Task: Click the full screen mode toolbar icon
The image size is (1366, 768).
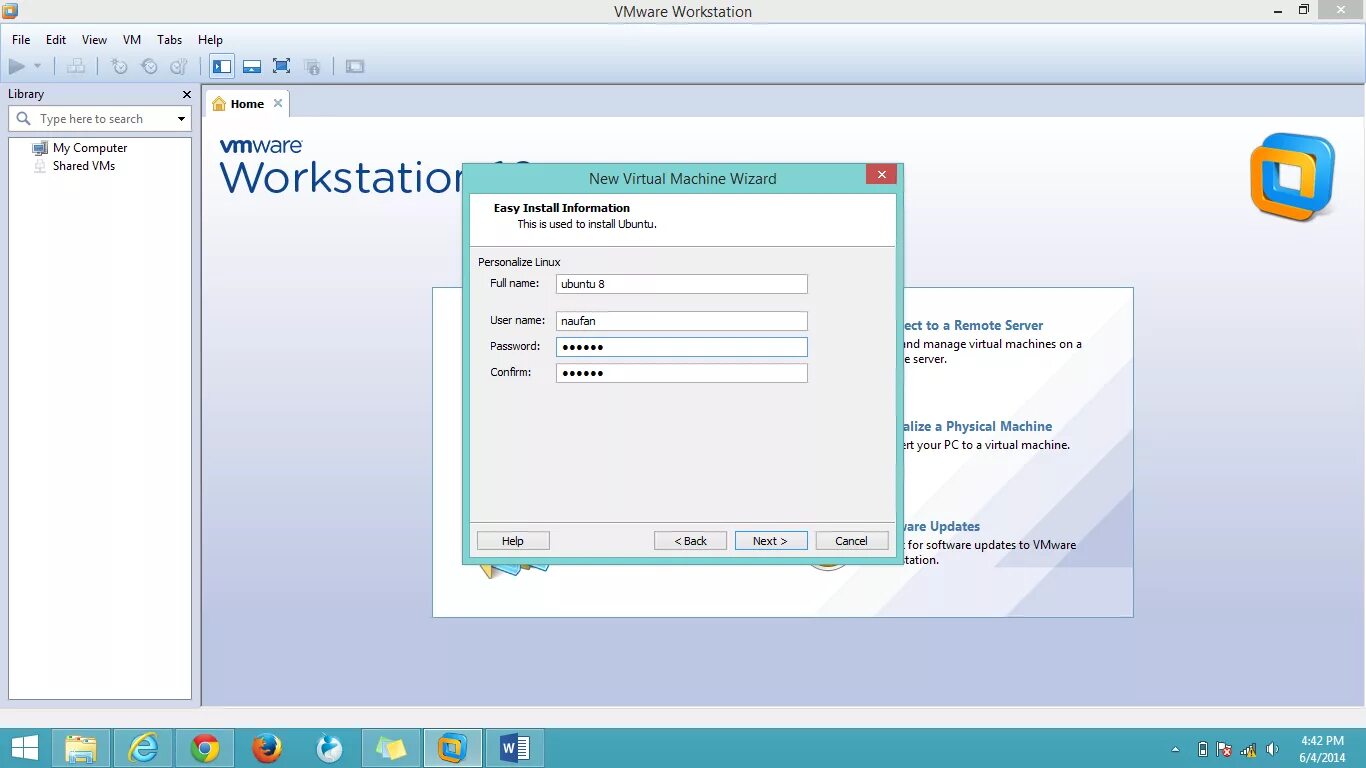Action: pos(282,67)
